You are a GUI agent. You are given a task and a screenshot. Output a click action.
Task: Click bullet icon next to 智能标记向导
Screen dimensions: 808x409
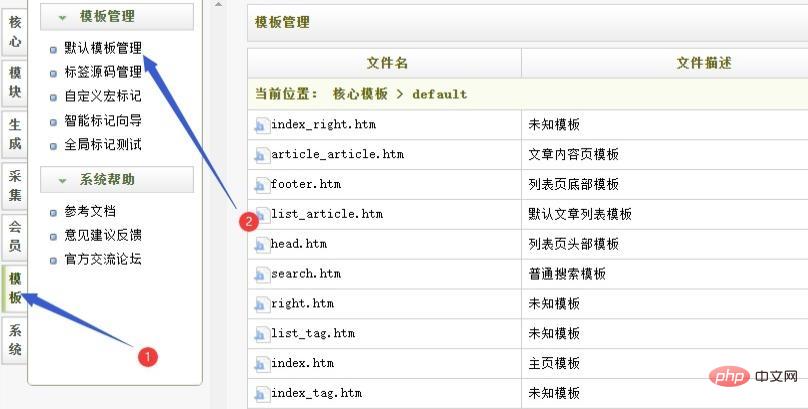coord(53,122)
